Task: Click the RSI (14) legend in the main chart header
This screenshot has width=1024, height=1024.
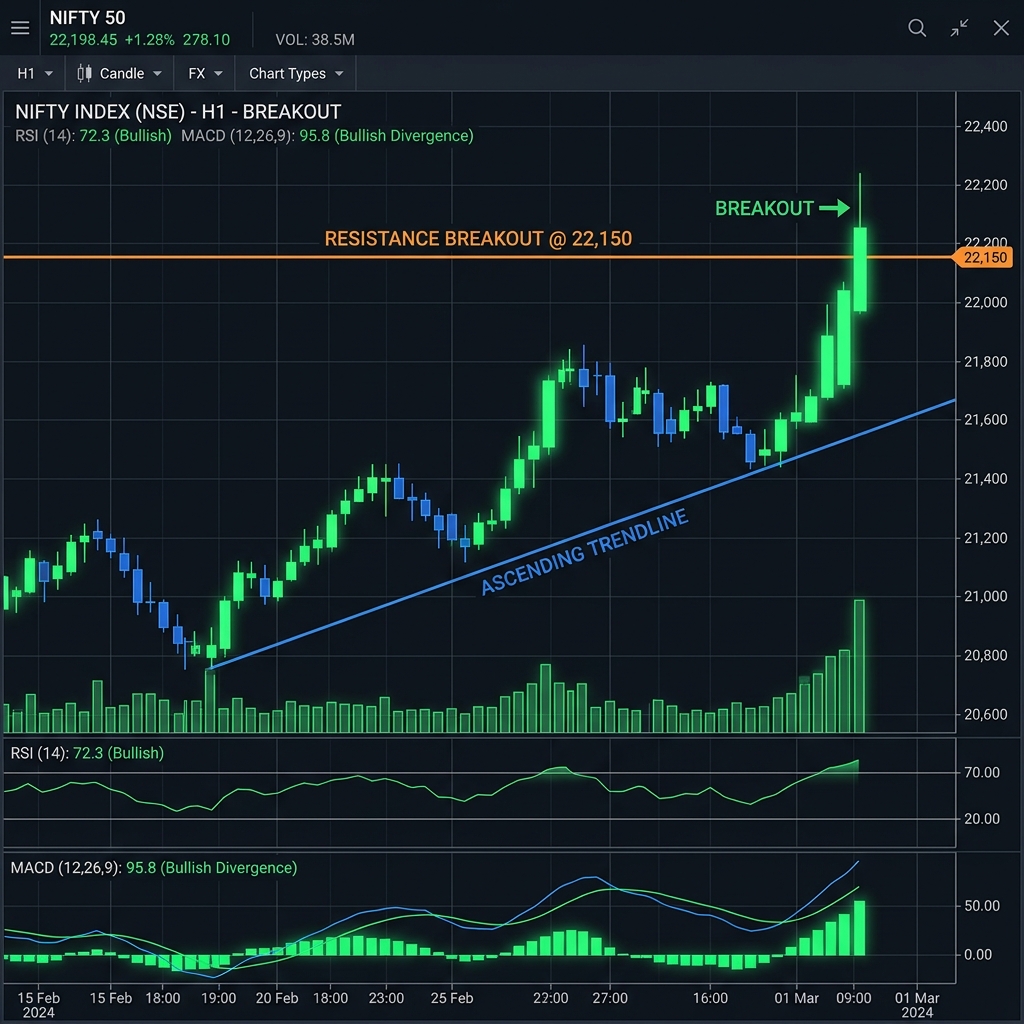Action: tap(93, 136)
